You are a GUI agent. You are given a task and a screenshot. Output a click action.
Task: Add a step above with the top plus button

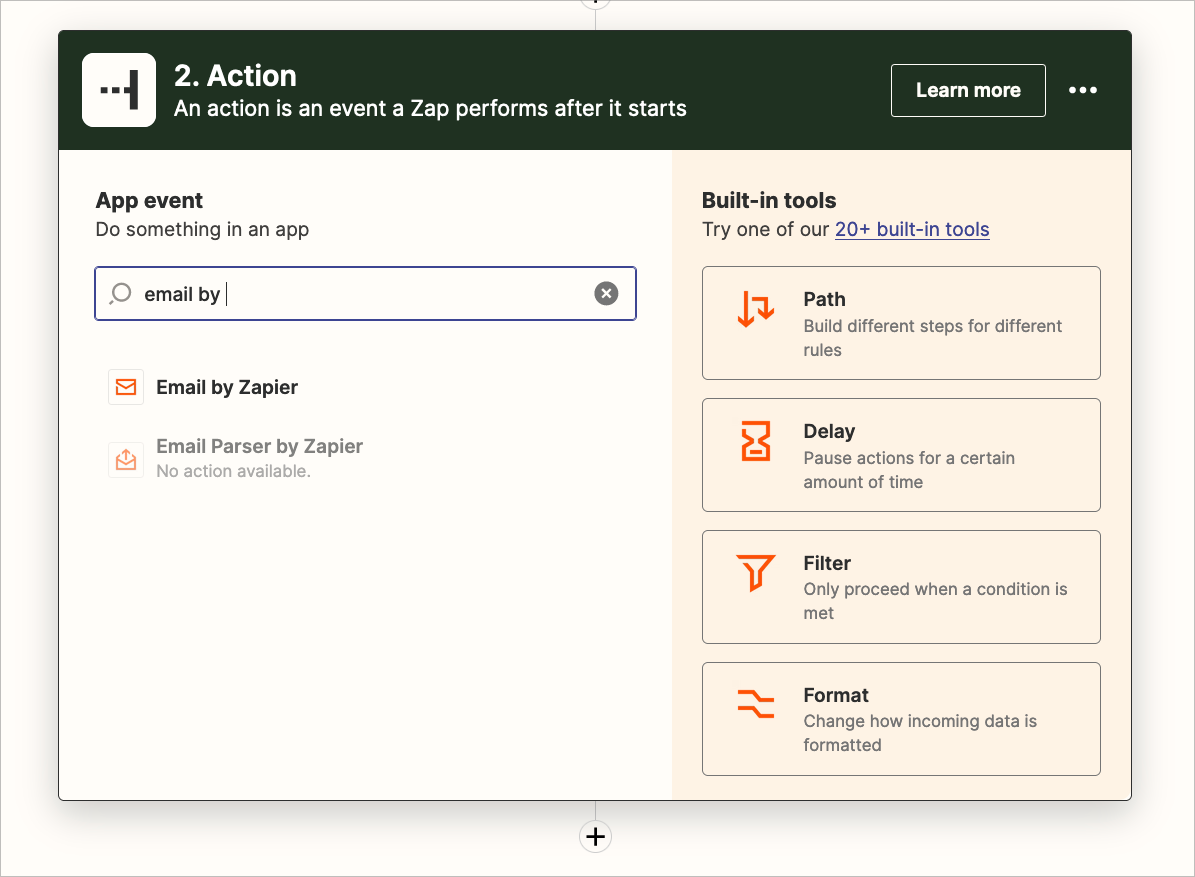[595, 4]
